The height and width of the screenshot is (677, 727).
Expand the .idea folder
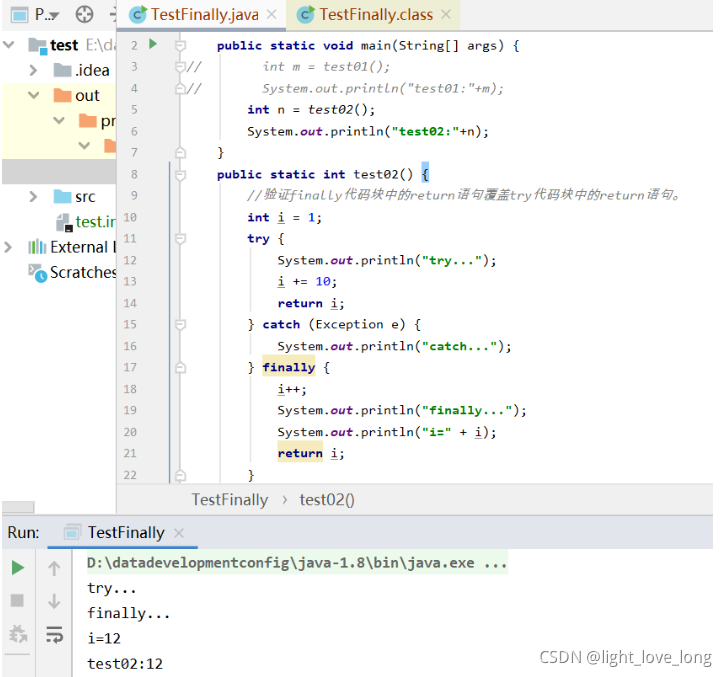point(33,70)
